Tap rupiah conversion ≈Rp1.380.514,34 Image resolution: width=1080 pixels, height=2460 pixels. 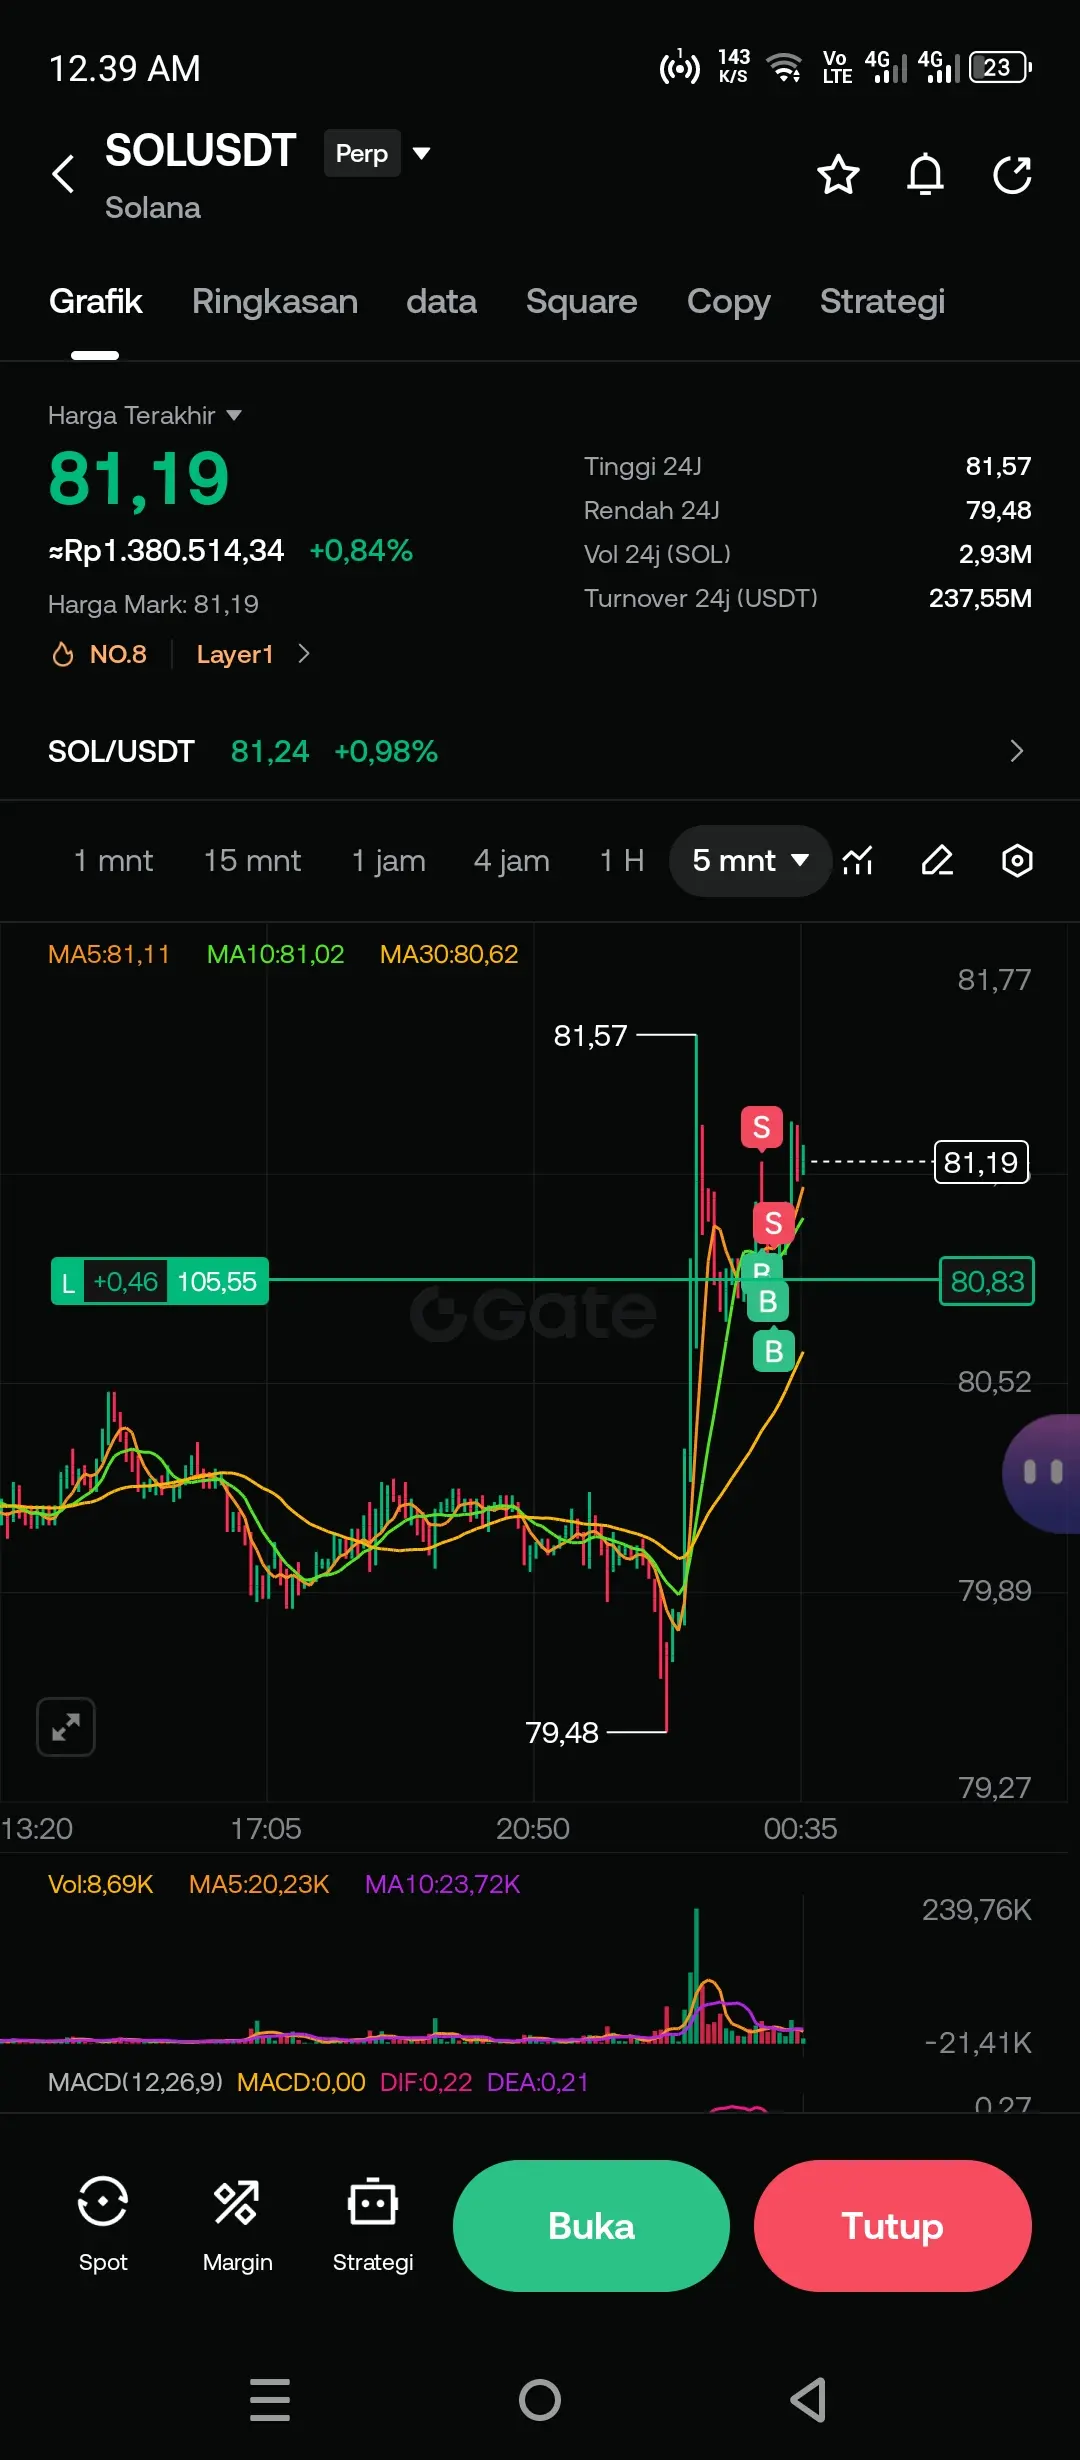tap(166, 550)
